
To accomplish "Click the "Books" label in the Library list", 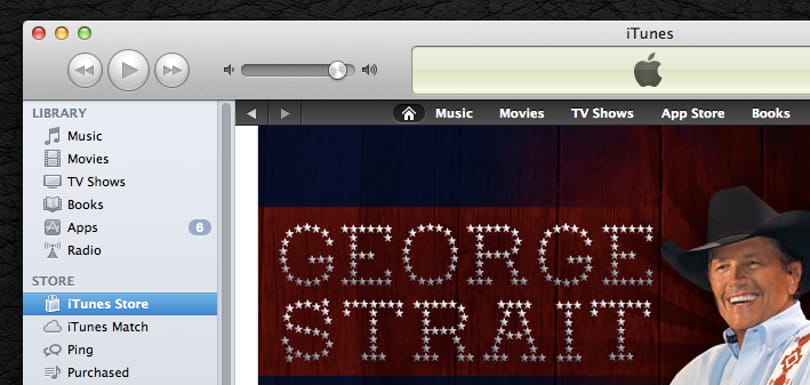I will [x=85, y=205].
